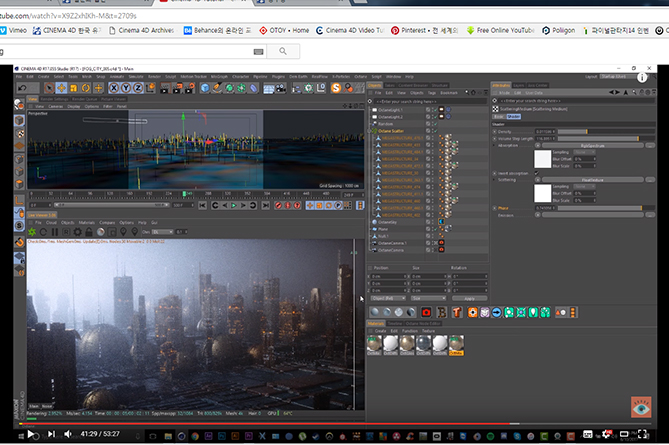This screenshot has height=445, width=669.
Task: Click YouTube video play button
Action: point(30,434)
